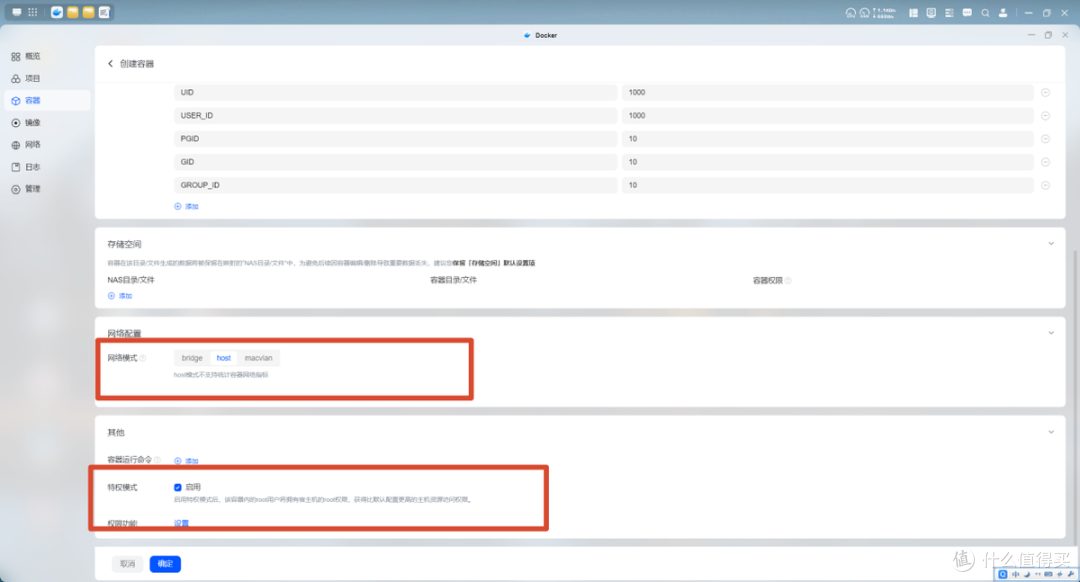Open the app grid launcher icon
The image size is (1080, 582).
coord(32,12)
